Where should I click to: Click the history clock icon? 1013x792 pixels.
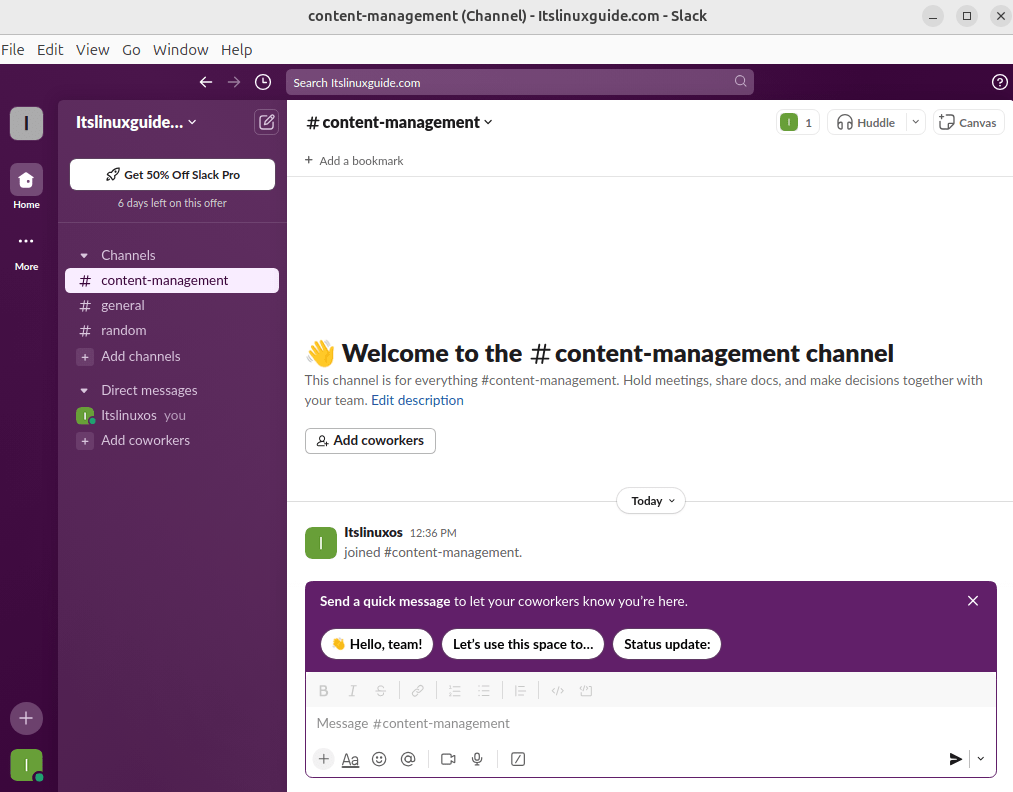click(x=262, y=82)
